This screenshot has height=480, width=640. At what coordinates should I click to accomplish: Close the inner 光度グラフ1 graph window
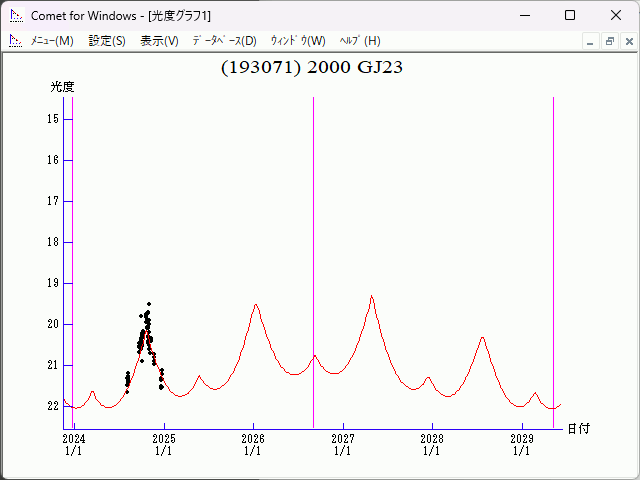pyautogui.click(x=627, y=41)
